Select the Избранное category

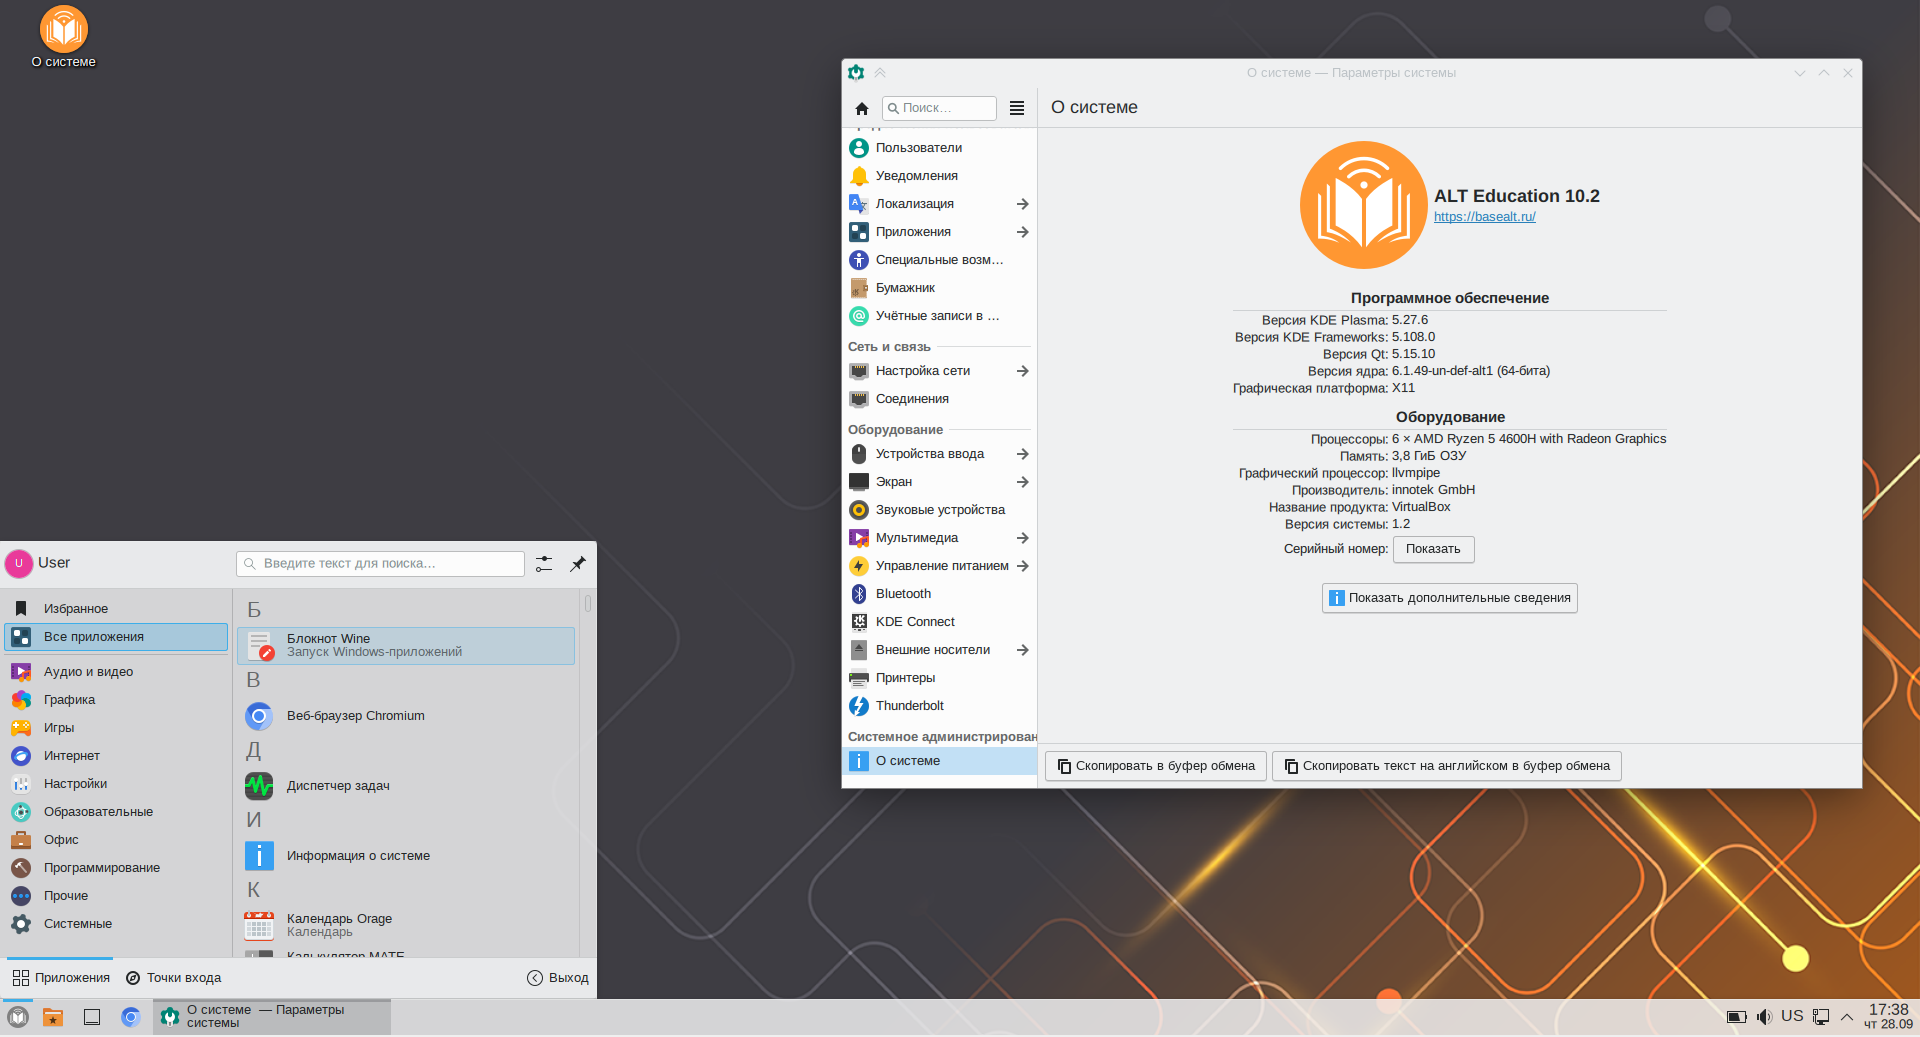point(116,609)
